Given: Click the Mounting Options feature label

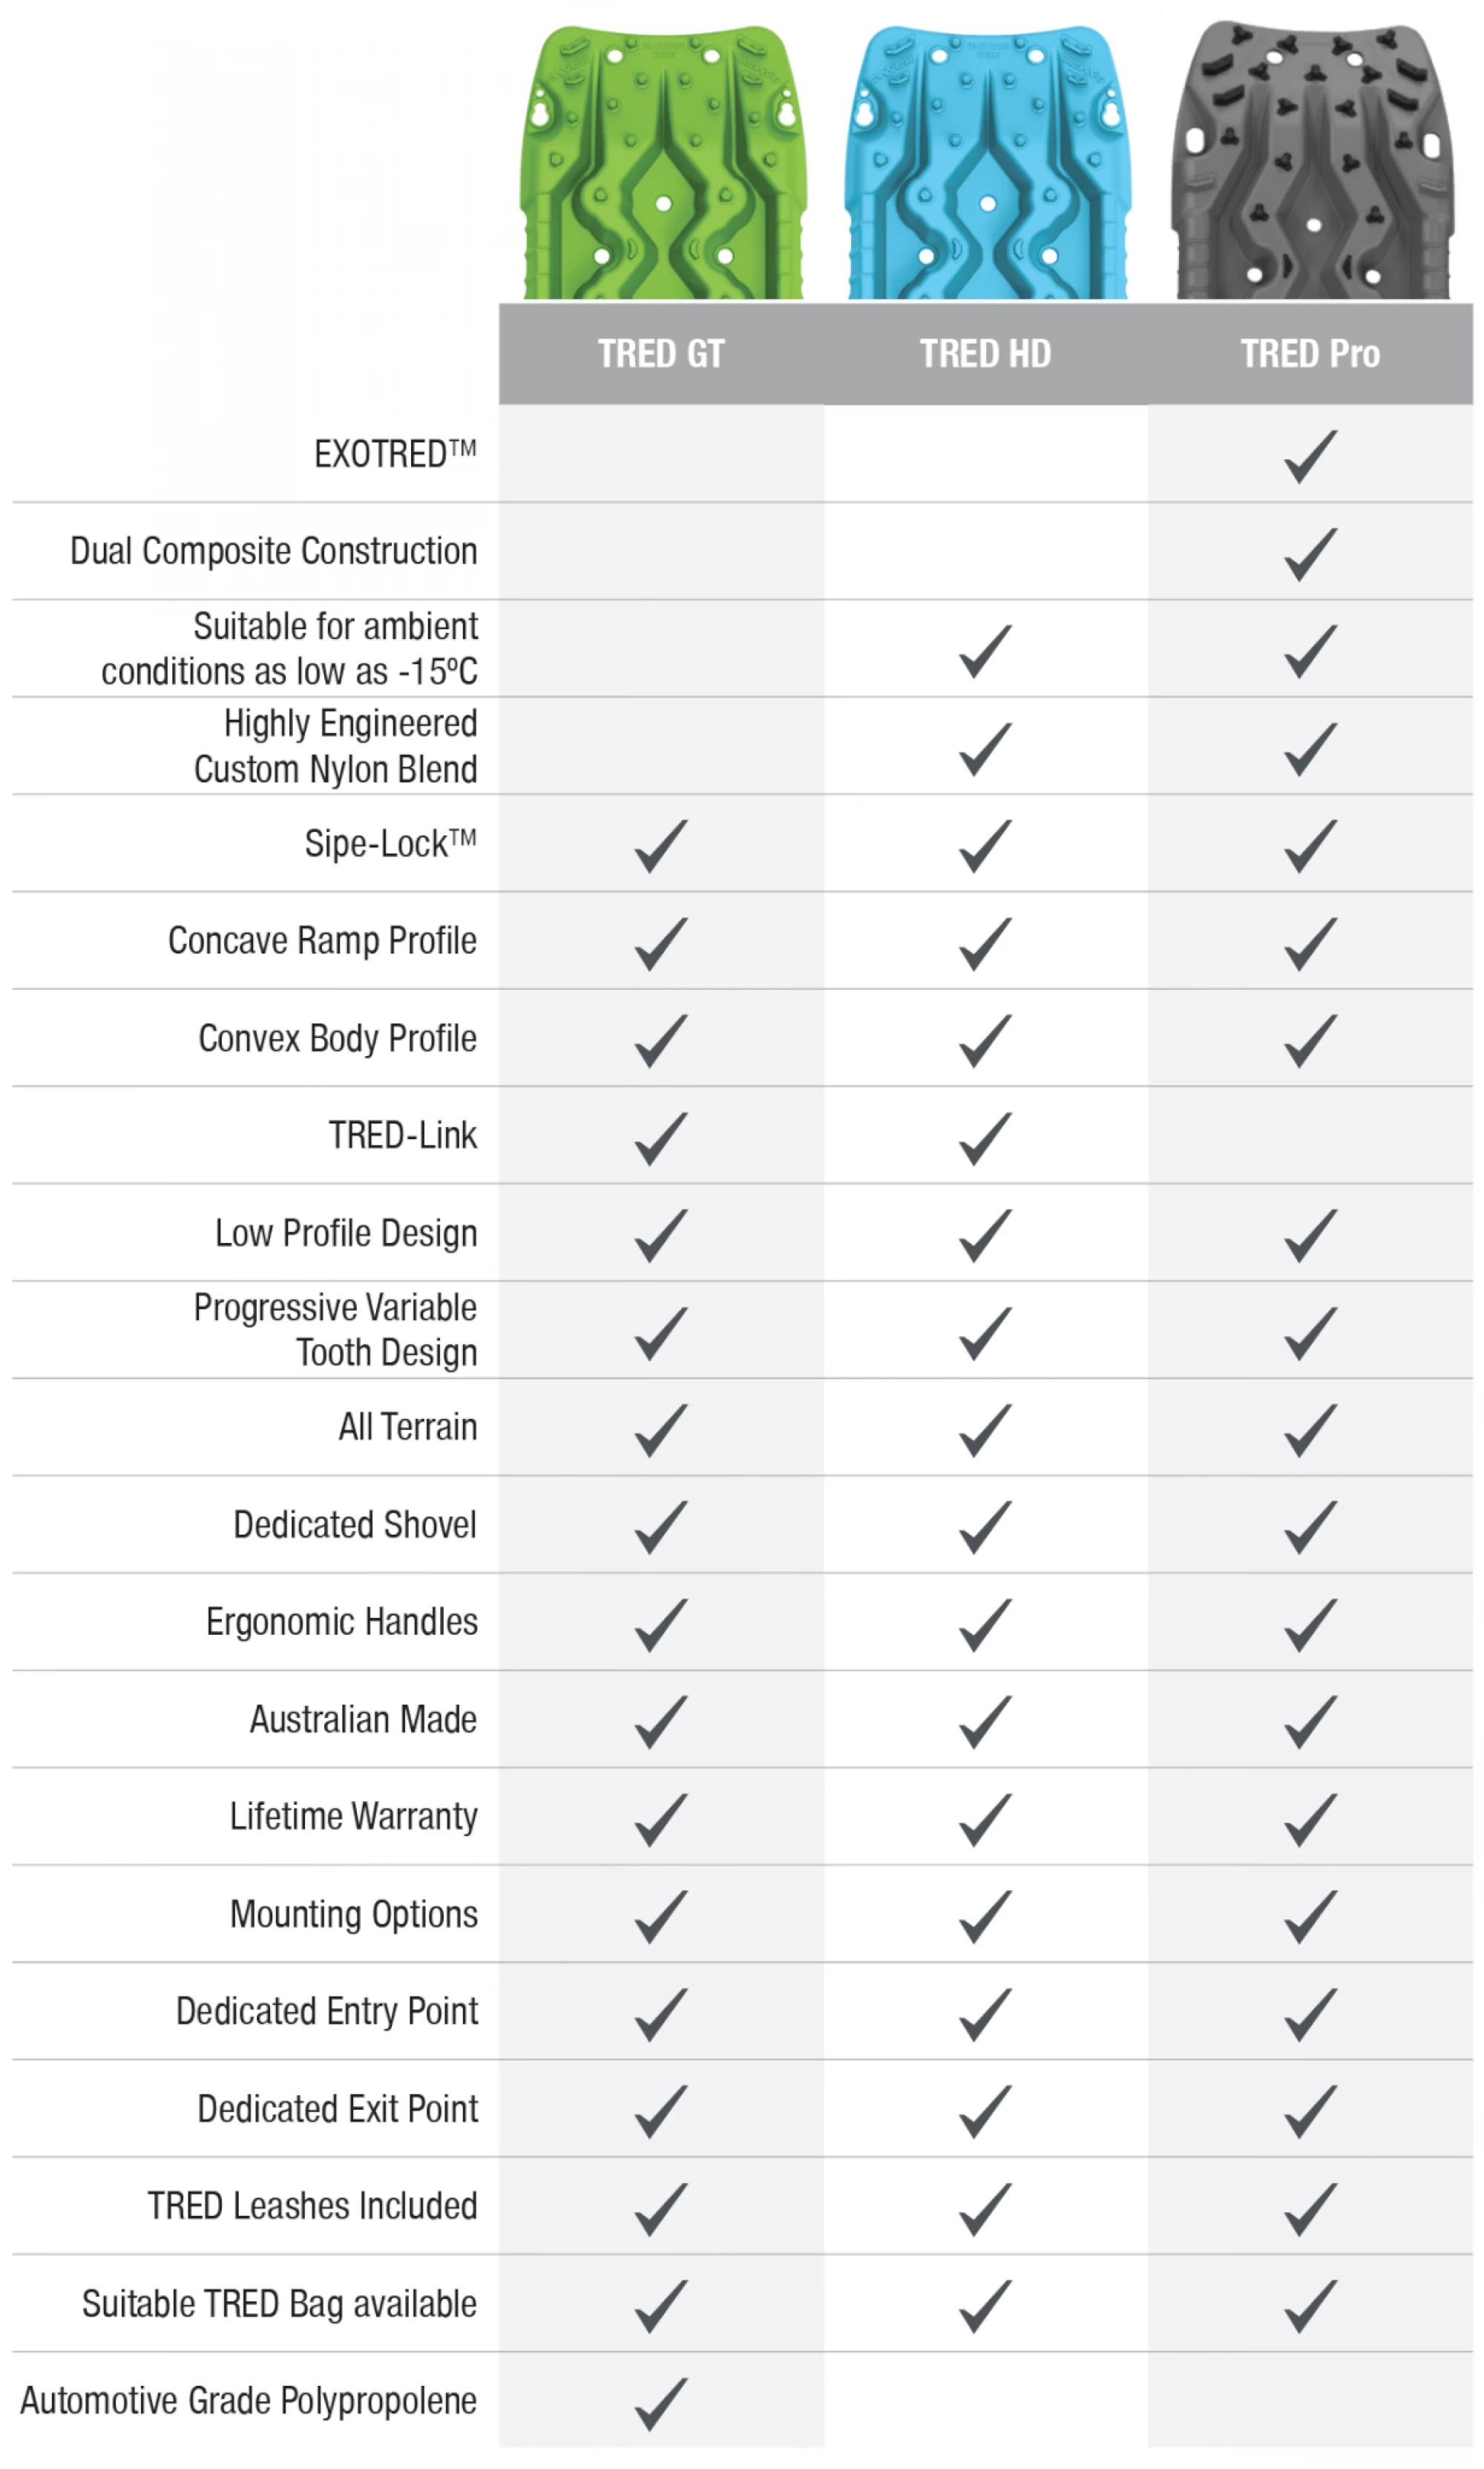Looking at the screenshot, I should coord(354,1914).
